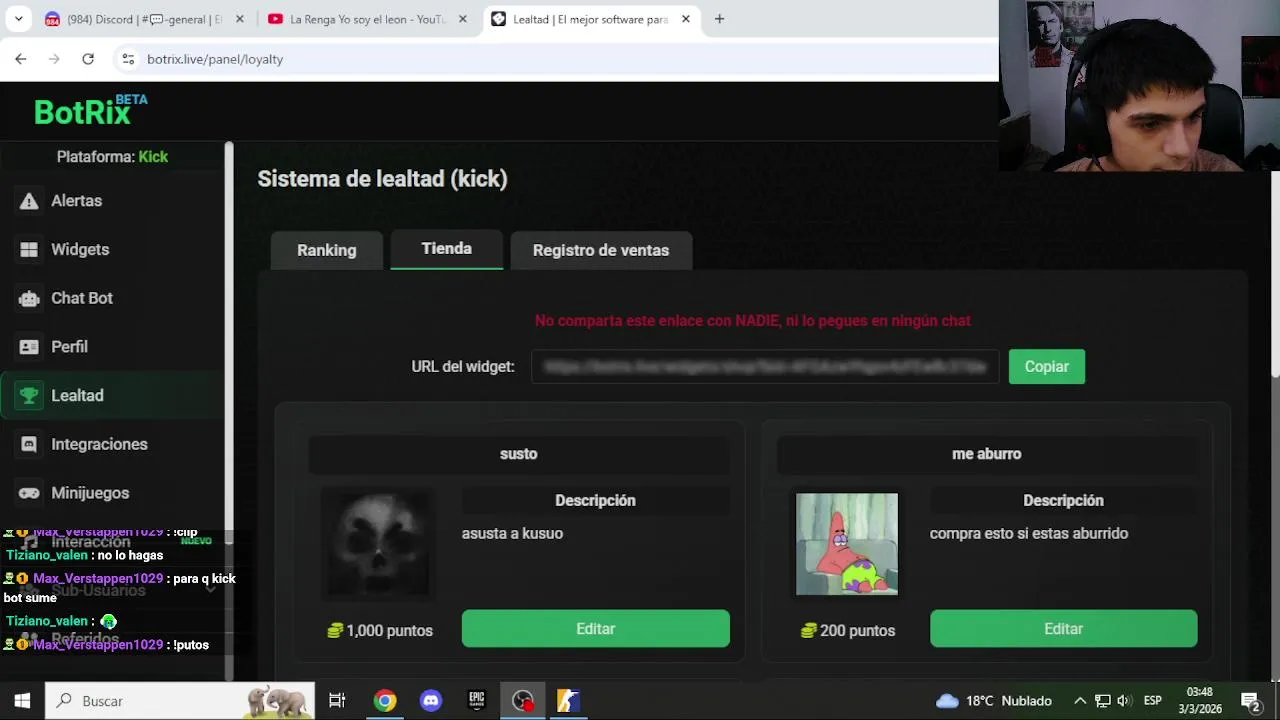Click the Integraciones icon in sidebar
Image resolution: width=1280 pixels, height=720 pixels.
(29, 444)
